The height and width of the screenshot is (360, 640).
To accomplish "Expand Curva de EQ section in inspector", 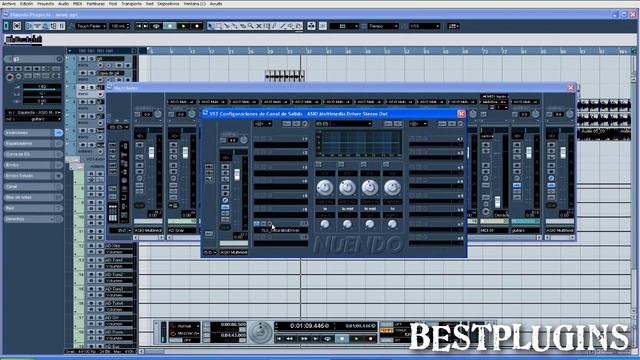I will point(33,154).
